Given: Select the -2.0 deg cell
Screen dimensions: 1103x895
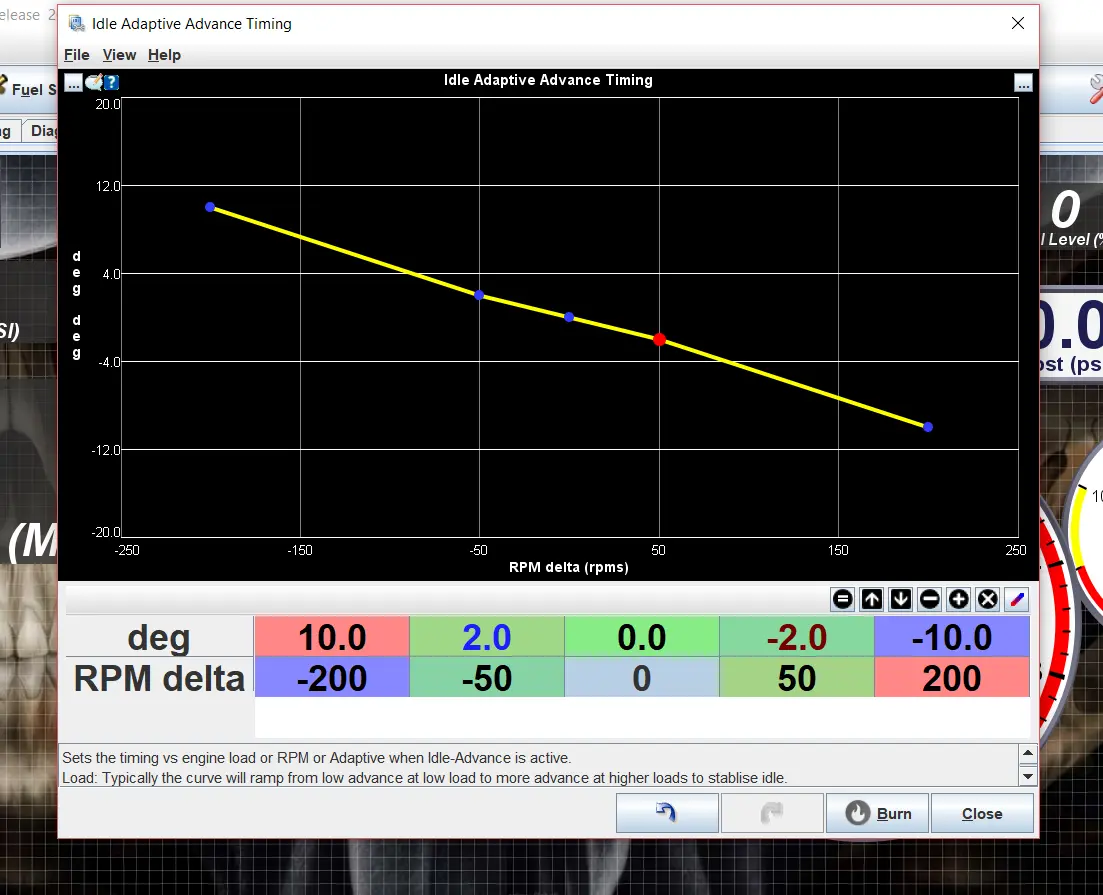Looking at the screenshot, I should tap(796, 637).
